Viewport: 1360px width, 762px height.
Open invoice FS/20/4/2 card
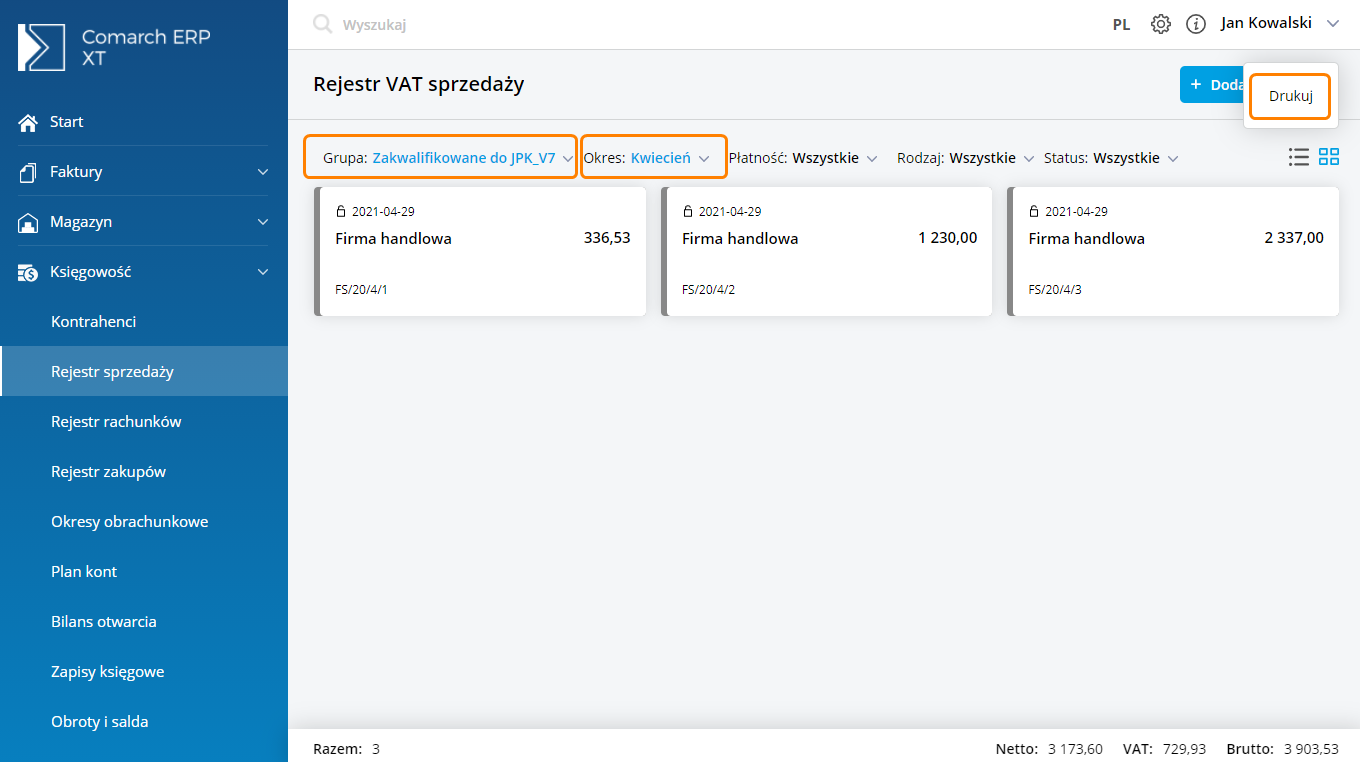(x=828, y=251)
